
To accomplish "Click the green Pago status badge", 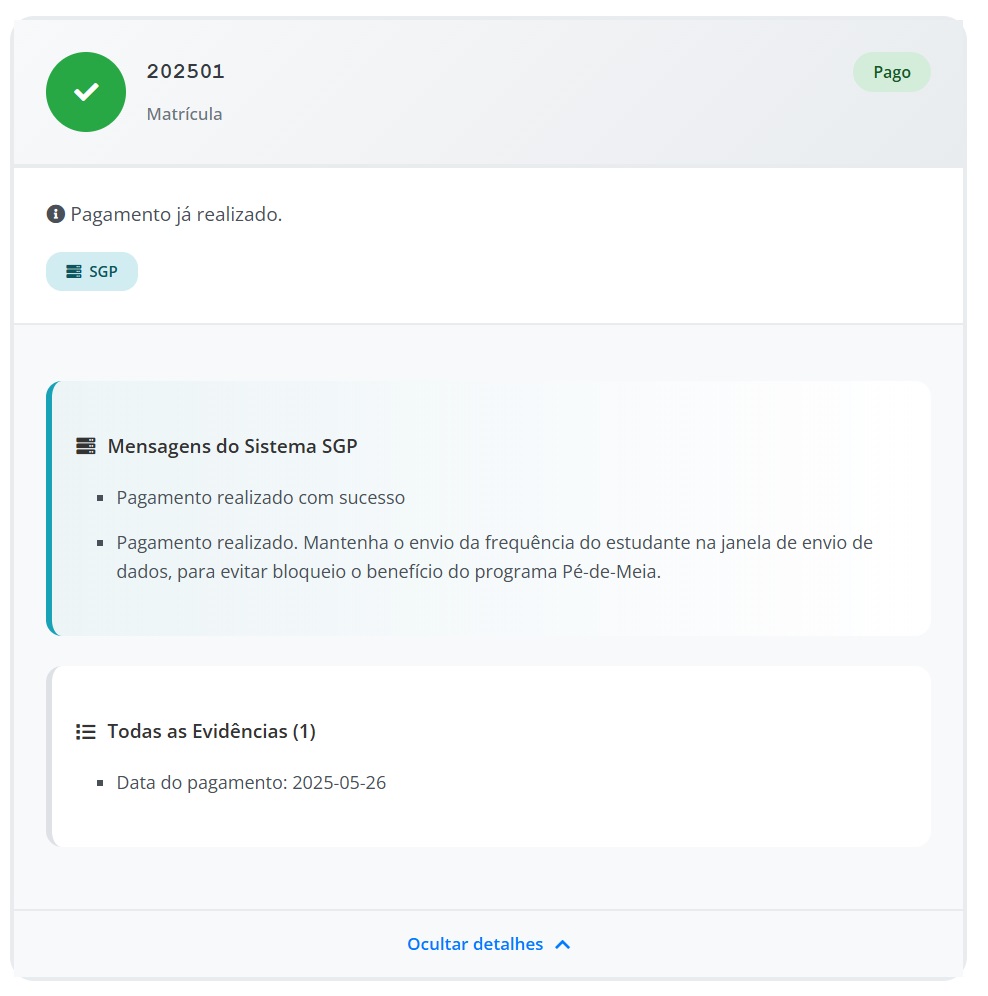I will [891, 72].
